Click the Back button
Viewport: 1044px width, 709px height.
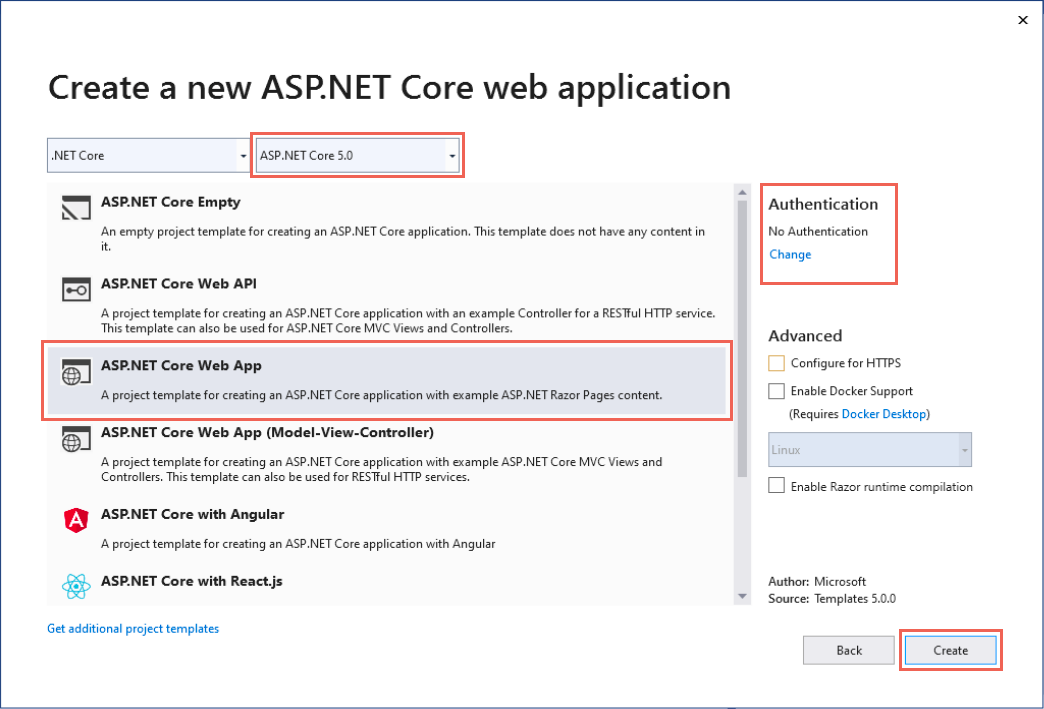(x=849, y=650)
